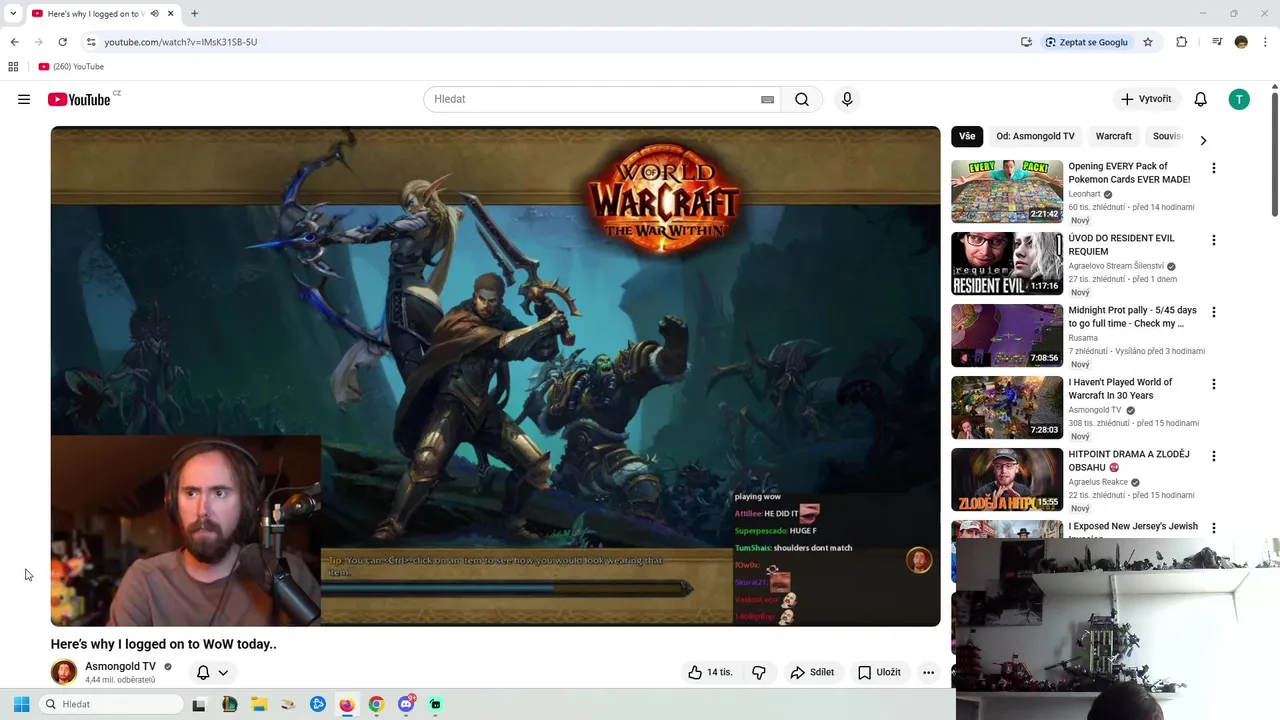This screenshot has height=720, width=1280.
Task: Dislike the video with thumbs-down
Action: click(759, 672)
